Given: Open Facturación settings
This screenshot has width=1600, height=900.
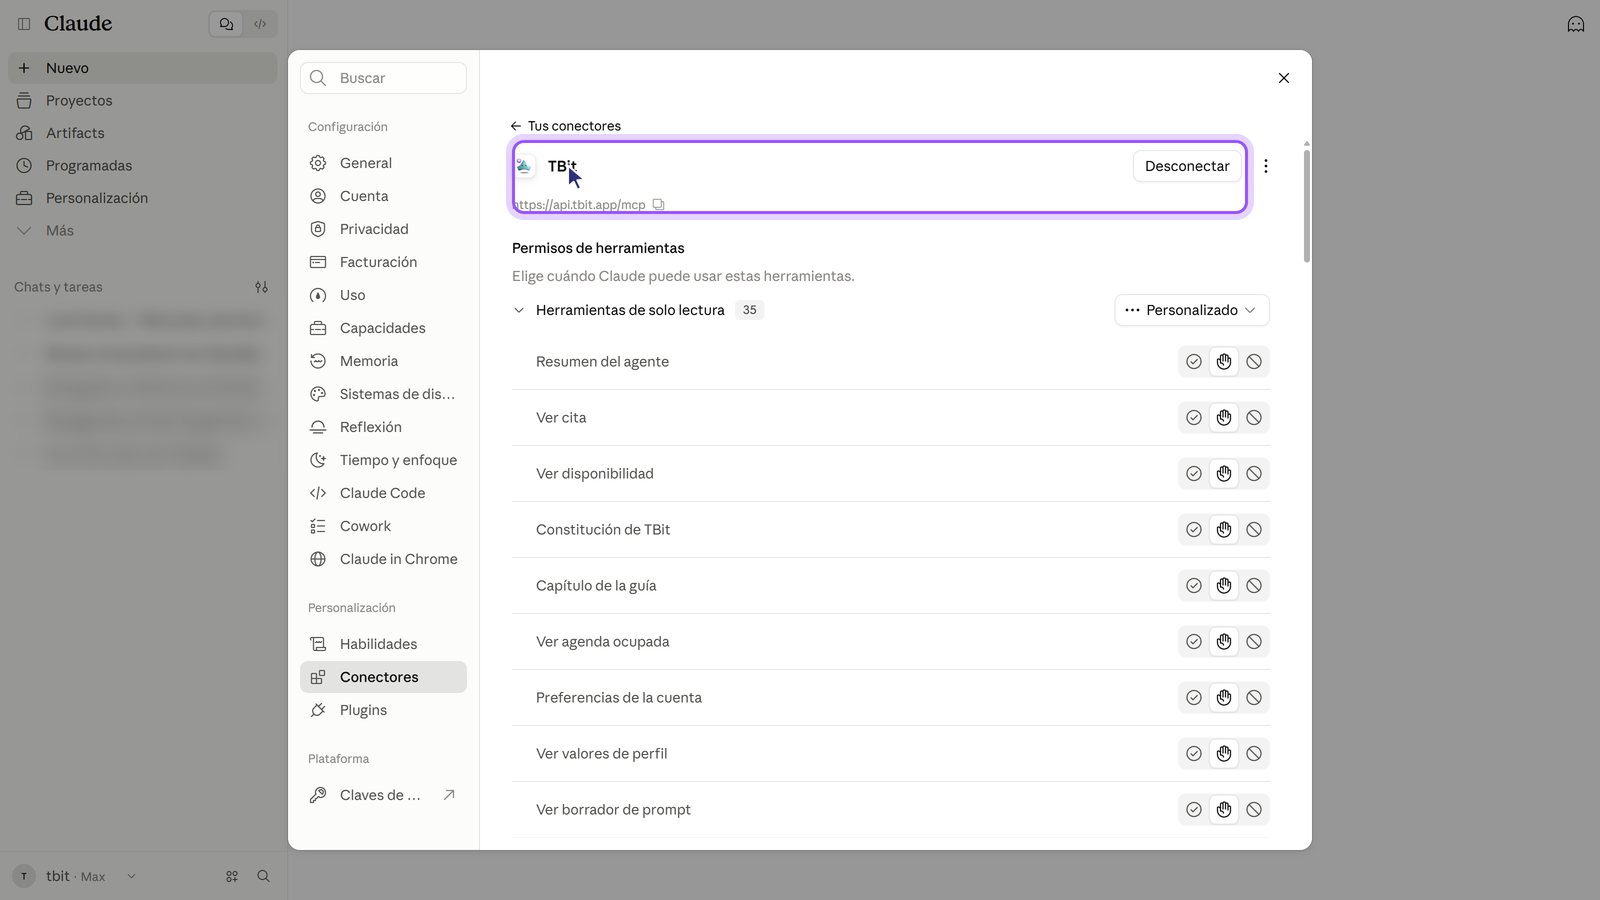Looking at the screenshot, I should [x=383, y=262].
